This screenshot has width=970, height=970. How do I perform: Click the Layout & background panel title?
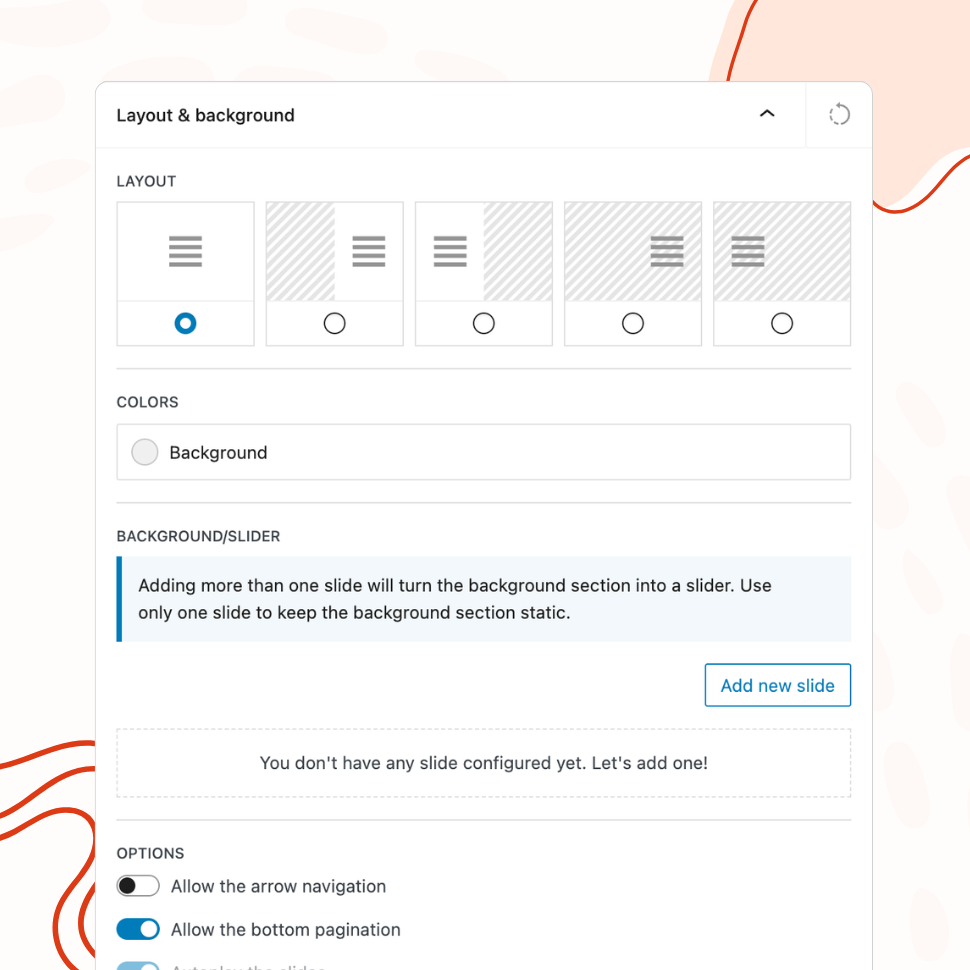click(205, 115)
